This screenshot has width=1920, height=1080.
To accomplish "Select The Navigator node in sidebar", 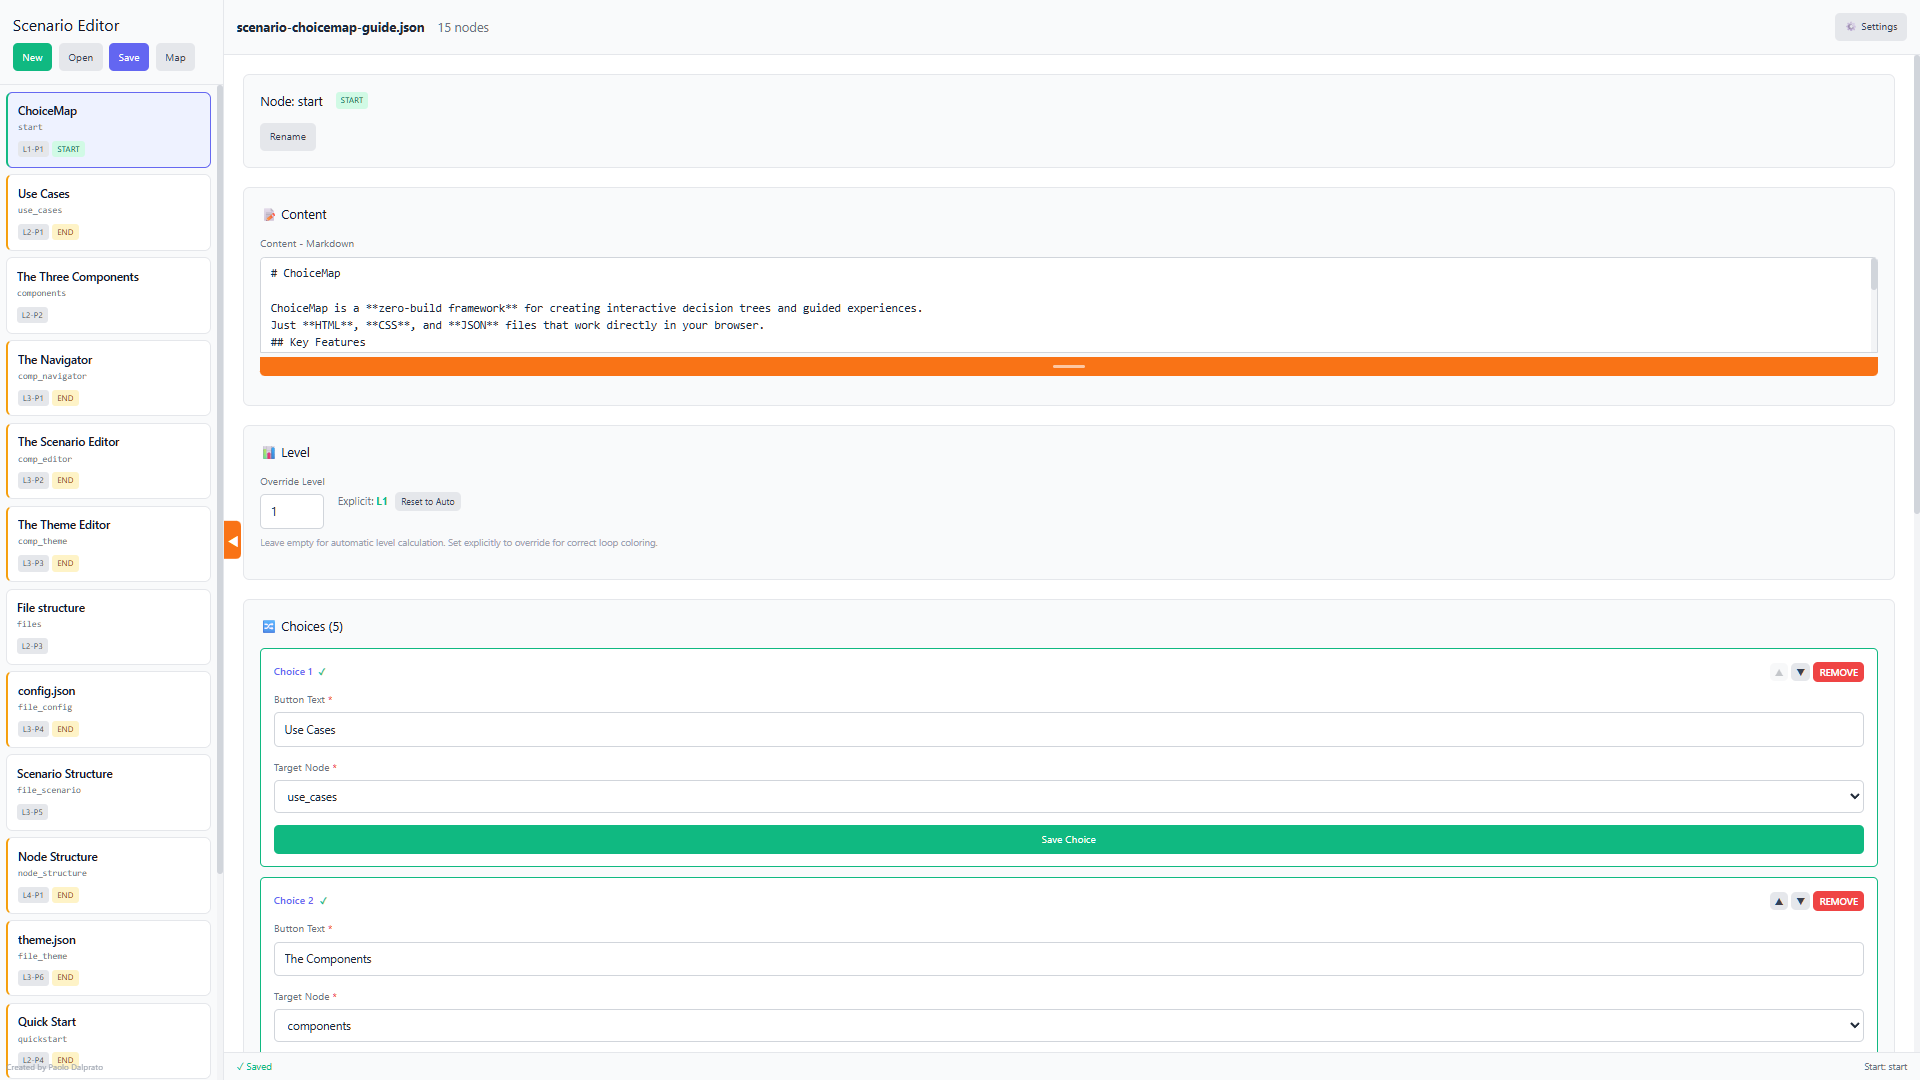I will tap(108, 377).
